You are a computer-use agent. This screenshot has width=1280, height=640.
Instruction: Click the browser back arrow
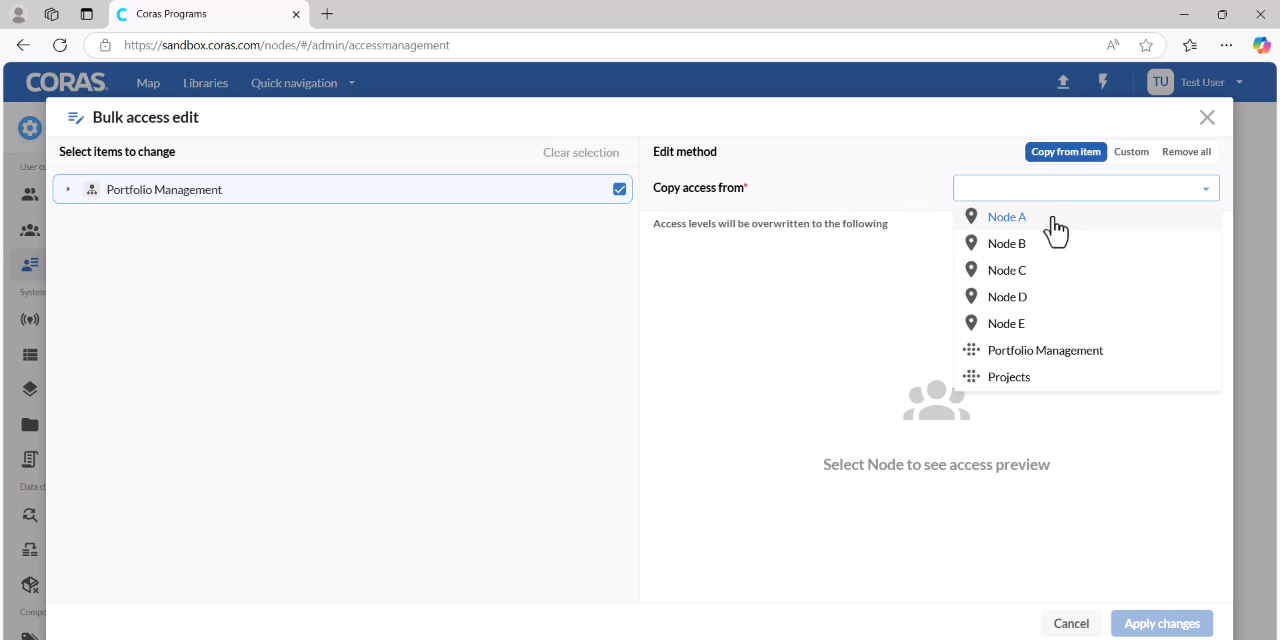tap(23, 45)
